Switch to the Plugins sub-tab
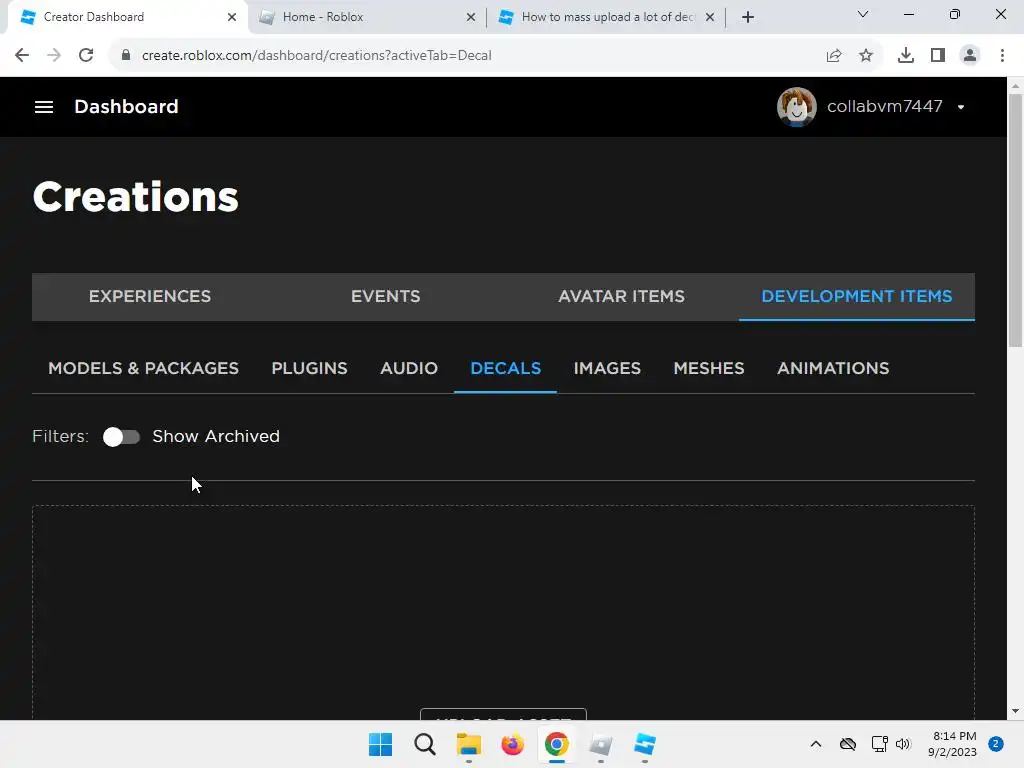This screenshot has height=768, width=1024. (310, 368)
